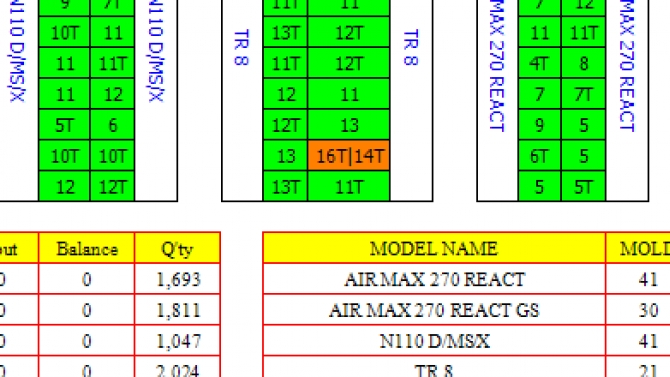
Task: Select the Balance column header
Action: tap(87, 248)
